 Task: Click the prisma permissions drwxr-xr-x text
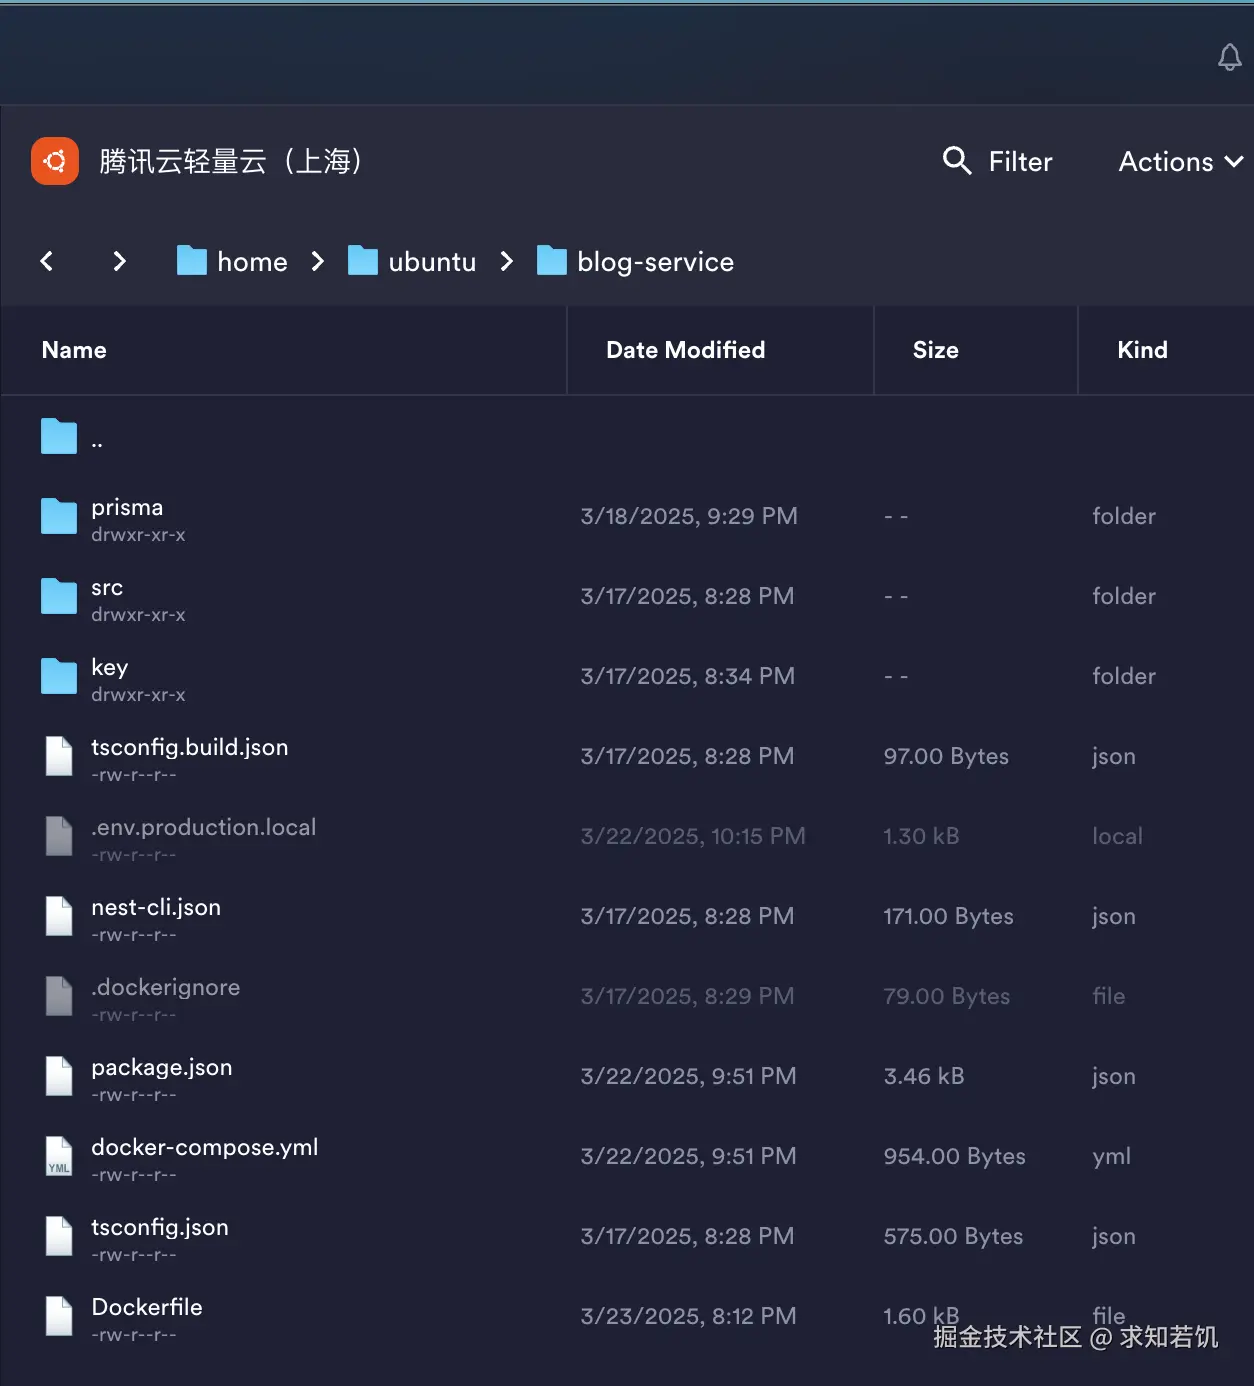(138, 535)
